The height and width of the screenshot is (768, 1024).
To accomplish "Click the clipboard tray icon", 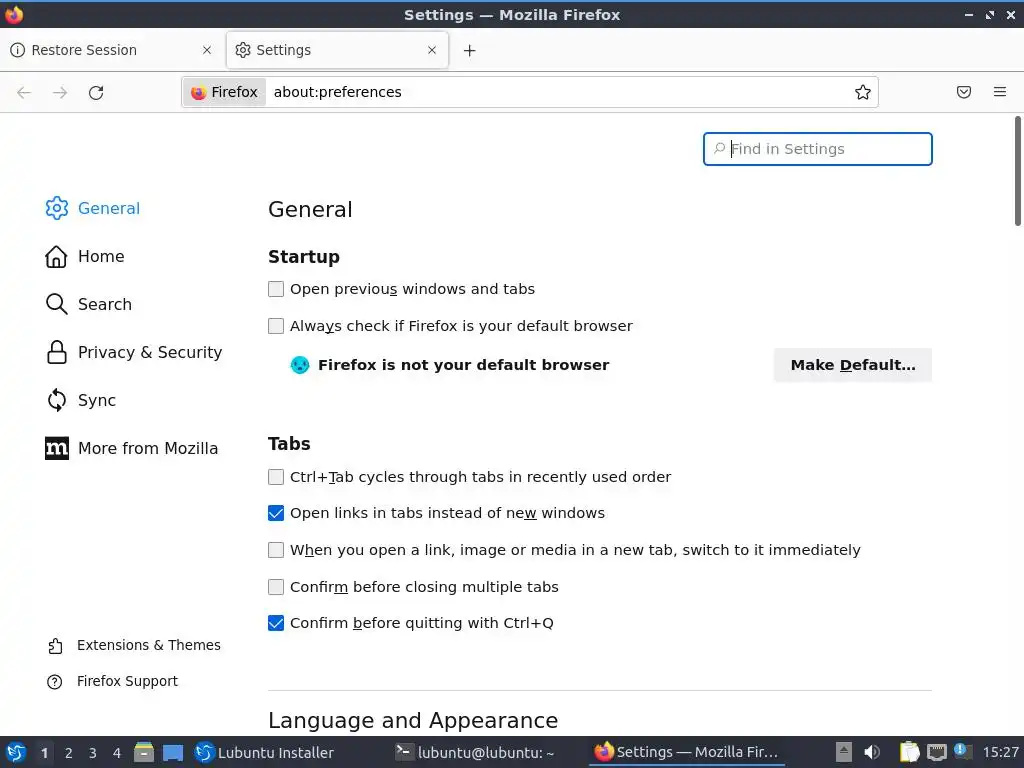I will click(x=909, y=753).
